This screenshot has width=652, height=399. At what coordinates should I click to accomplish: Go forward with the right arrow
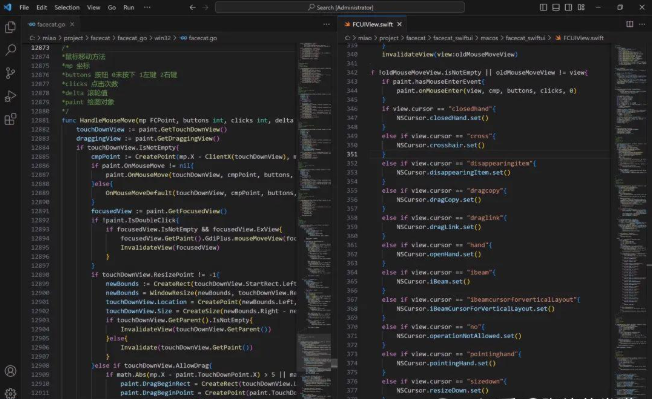coord(205,7)
